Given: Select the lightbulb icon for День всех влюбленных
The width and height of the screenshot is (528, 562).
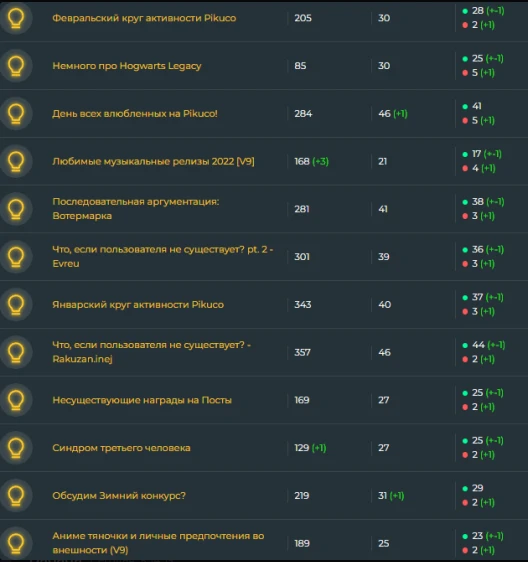Looking at the screenshot, I should [x=16, y=113].
